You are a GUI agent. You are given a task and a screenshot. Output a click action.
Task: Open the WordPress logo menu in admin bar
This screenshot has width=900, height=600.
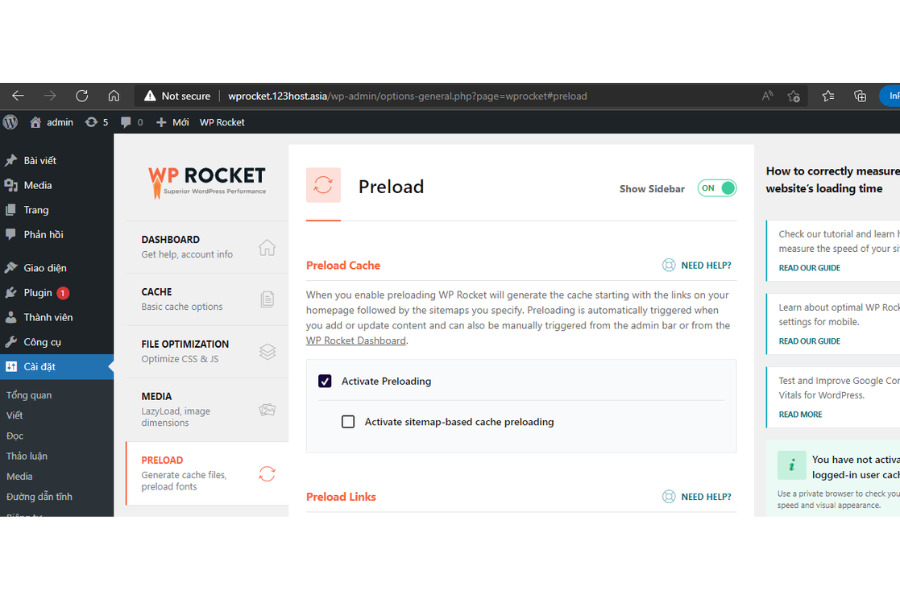pyautogui.click(x=11, y=121)
